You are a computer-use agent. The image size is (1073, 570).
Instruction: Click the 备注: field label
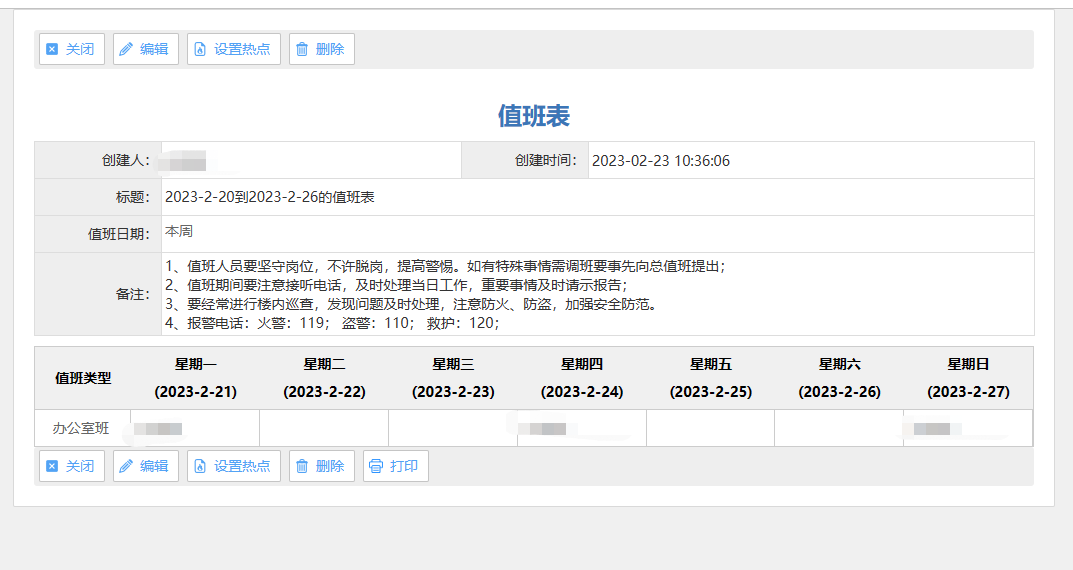133,294
